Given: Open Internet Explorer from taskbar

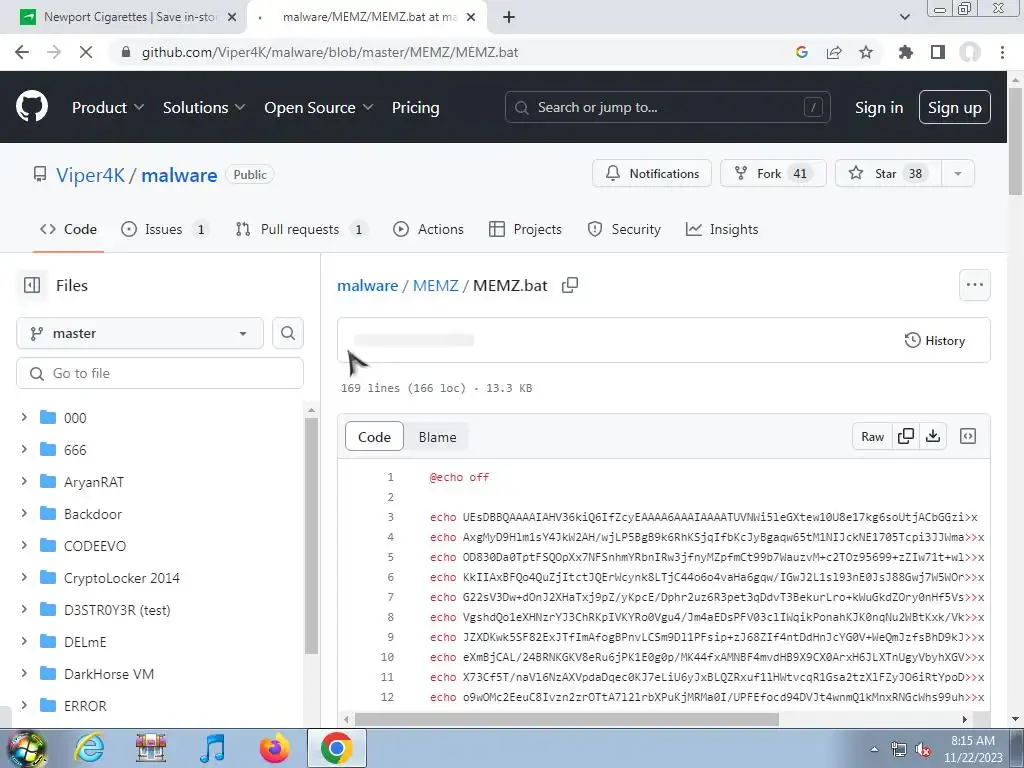Looking at the screenshot, I should click(x=89, y=748).
